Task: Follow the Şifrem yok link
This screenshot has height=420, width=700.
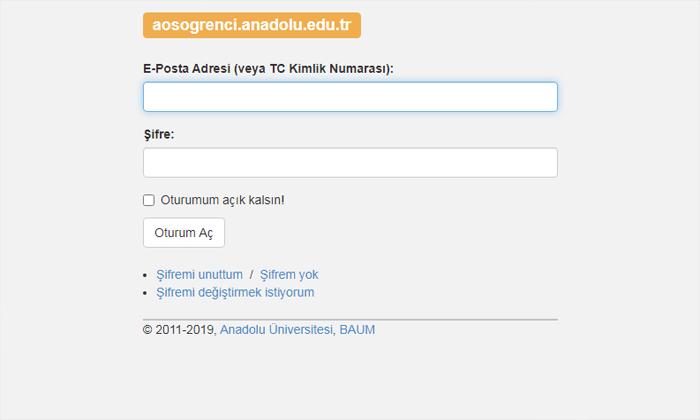Action: point(289,274)
